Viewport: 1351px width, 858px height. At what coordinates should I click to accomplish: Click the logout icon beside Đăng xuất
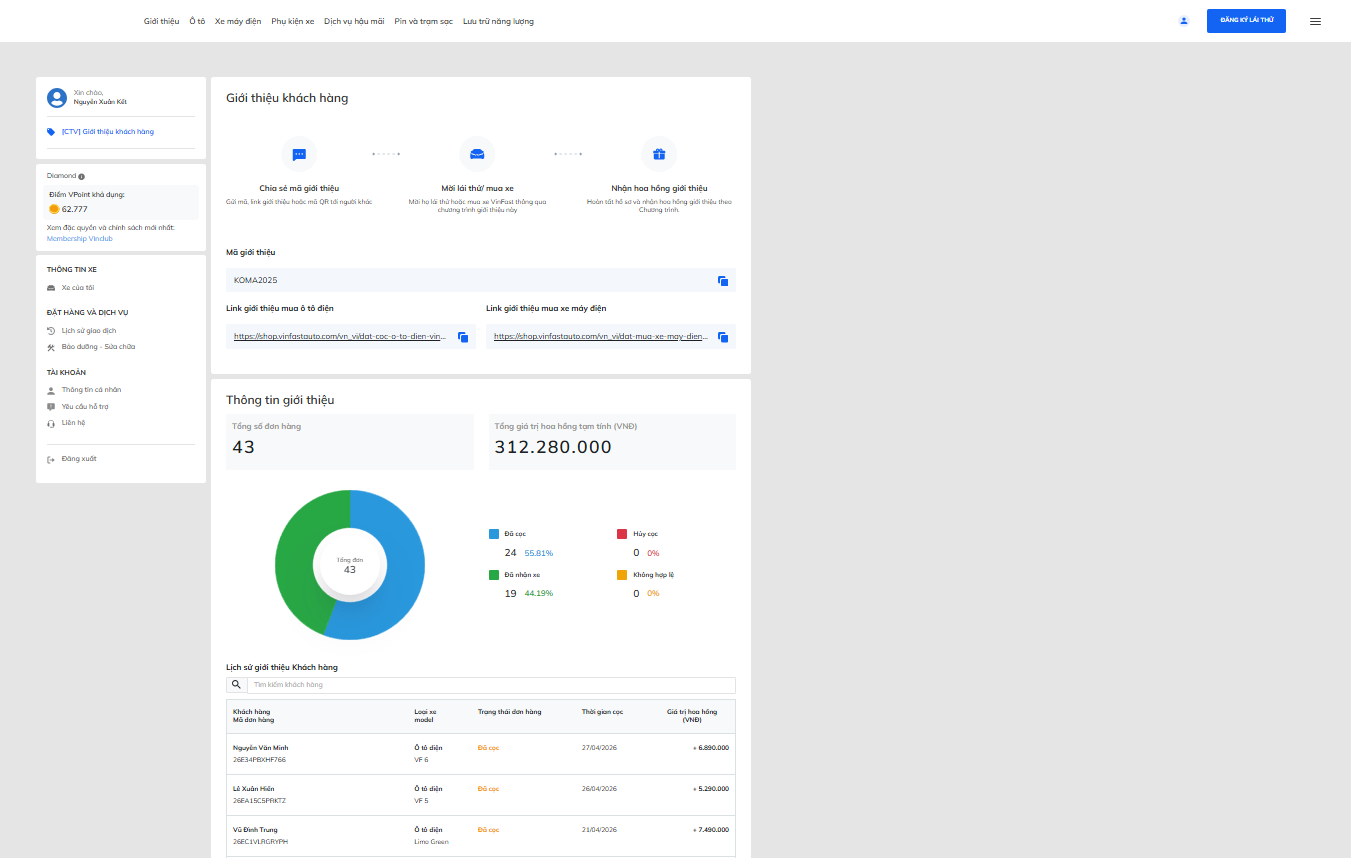tap(51, 459)
